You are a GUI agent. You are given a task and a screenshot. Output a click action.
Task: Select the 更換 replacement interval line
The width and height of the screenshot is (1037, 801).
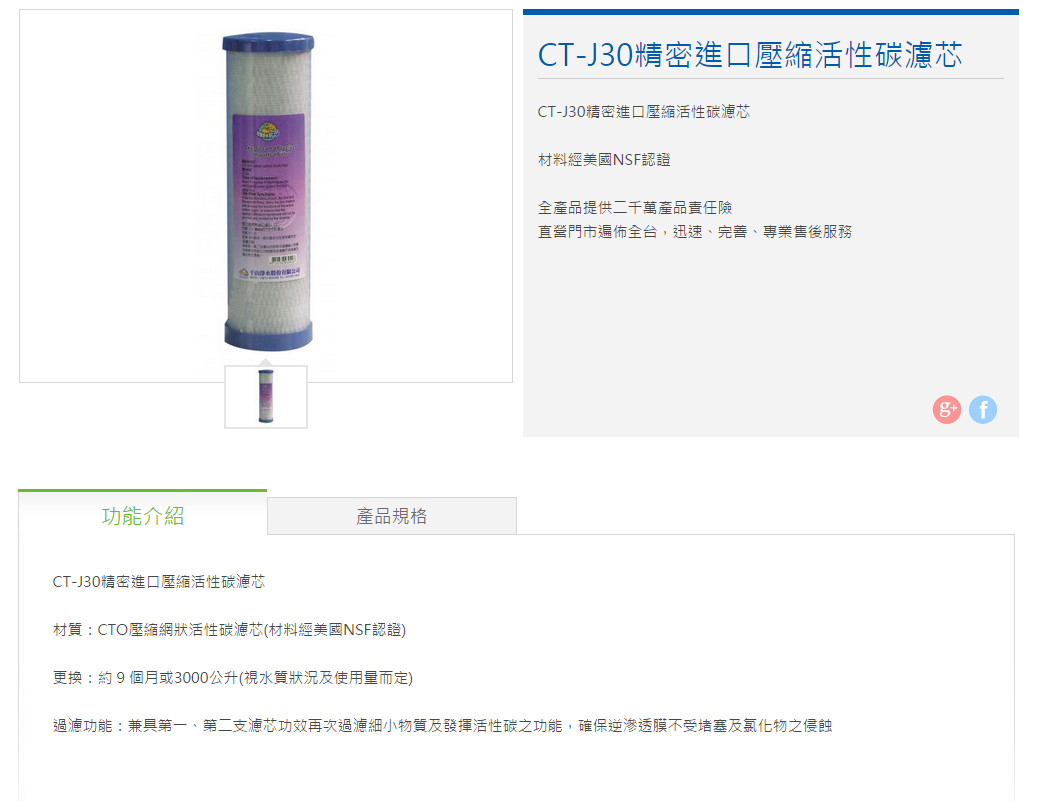point(233,677)
